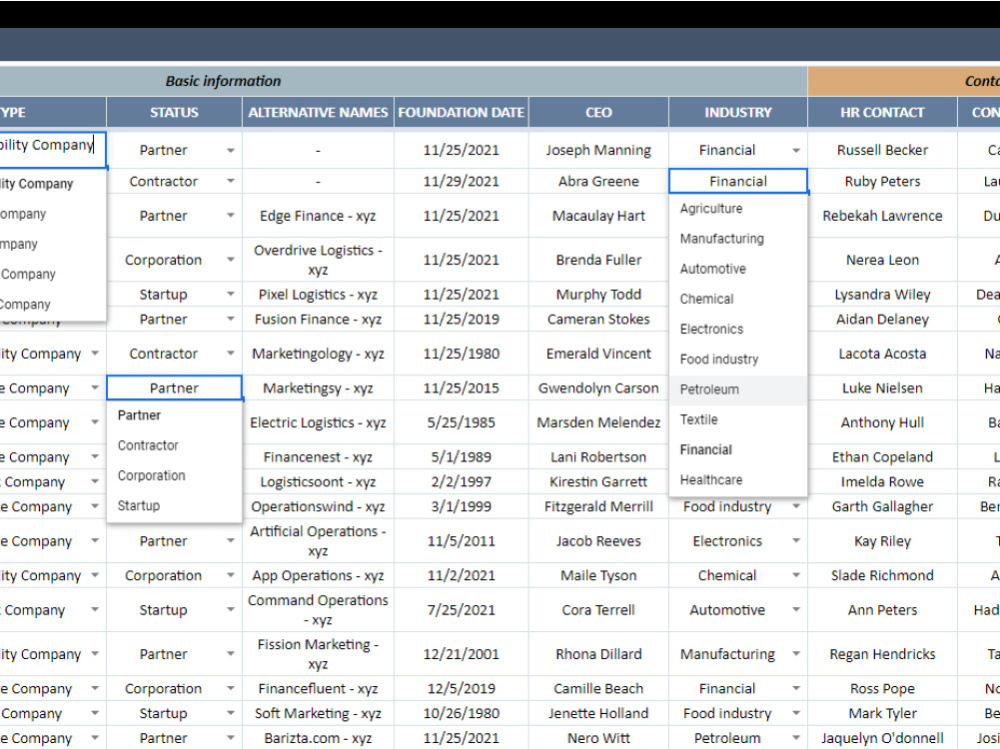Select HR contact 'Russell Becker'

(x=882, y=150)
